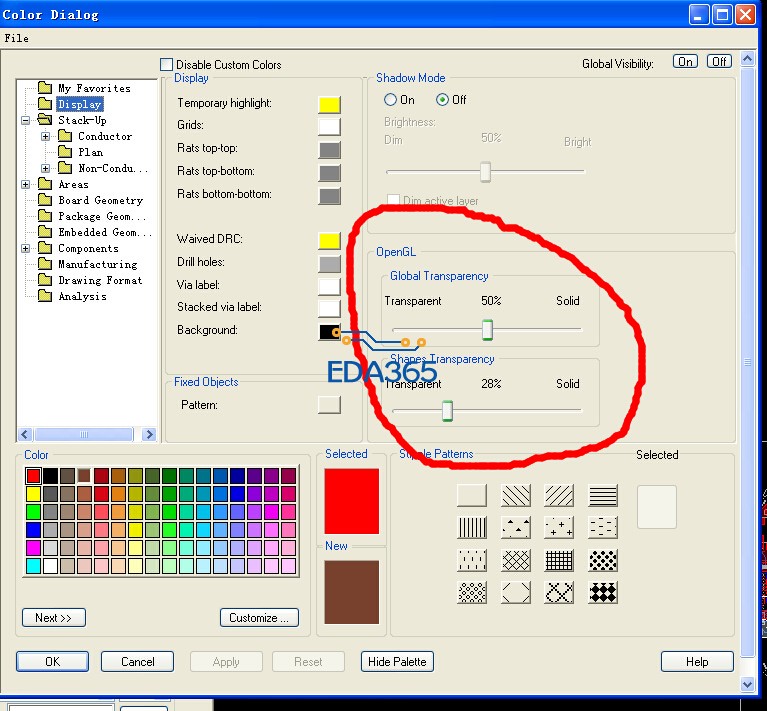Screen dimensions: 767x711
Task: Expand the Components tree node
Action: tap(25, 248)
